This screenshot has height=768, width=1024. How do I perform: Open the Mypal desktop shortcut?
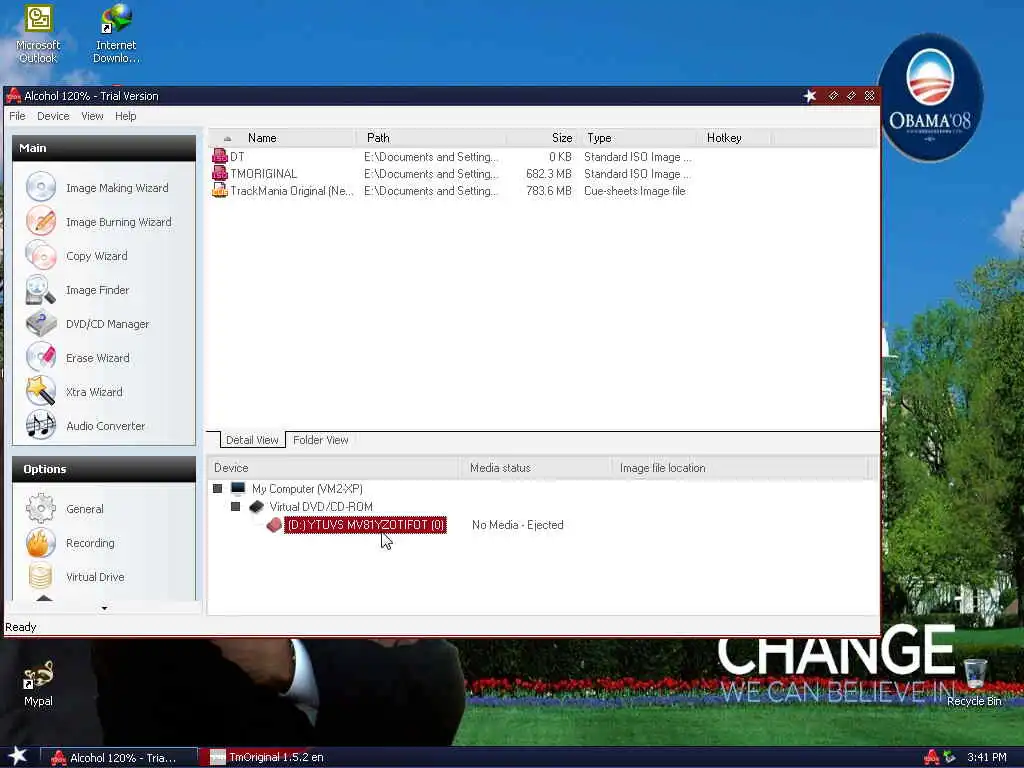tap(38, 684)
